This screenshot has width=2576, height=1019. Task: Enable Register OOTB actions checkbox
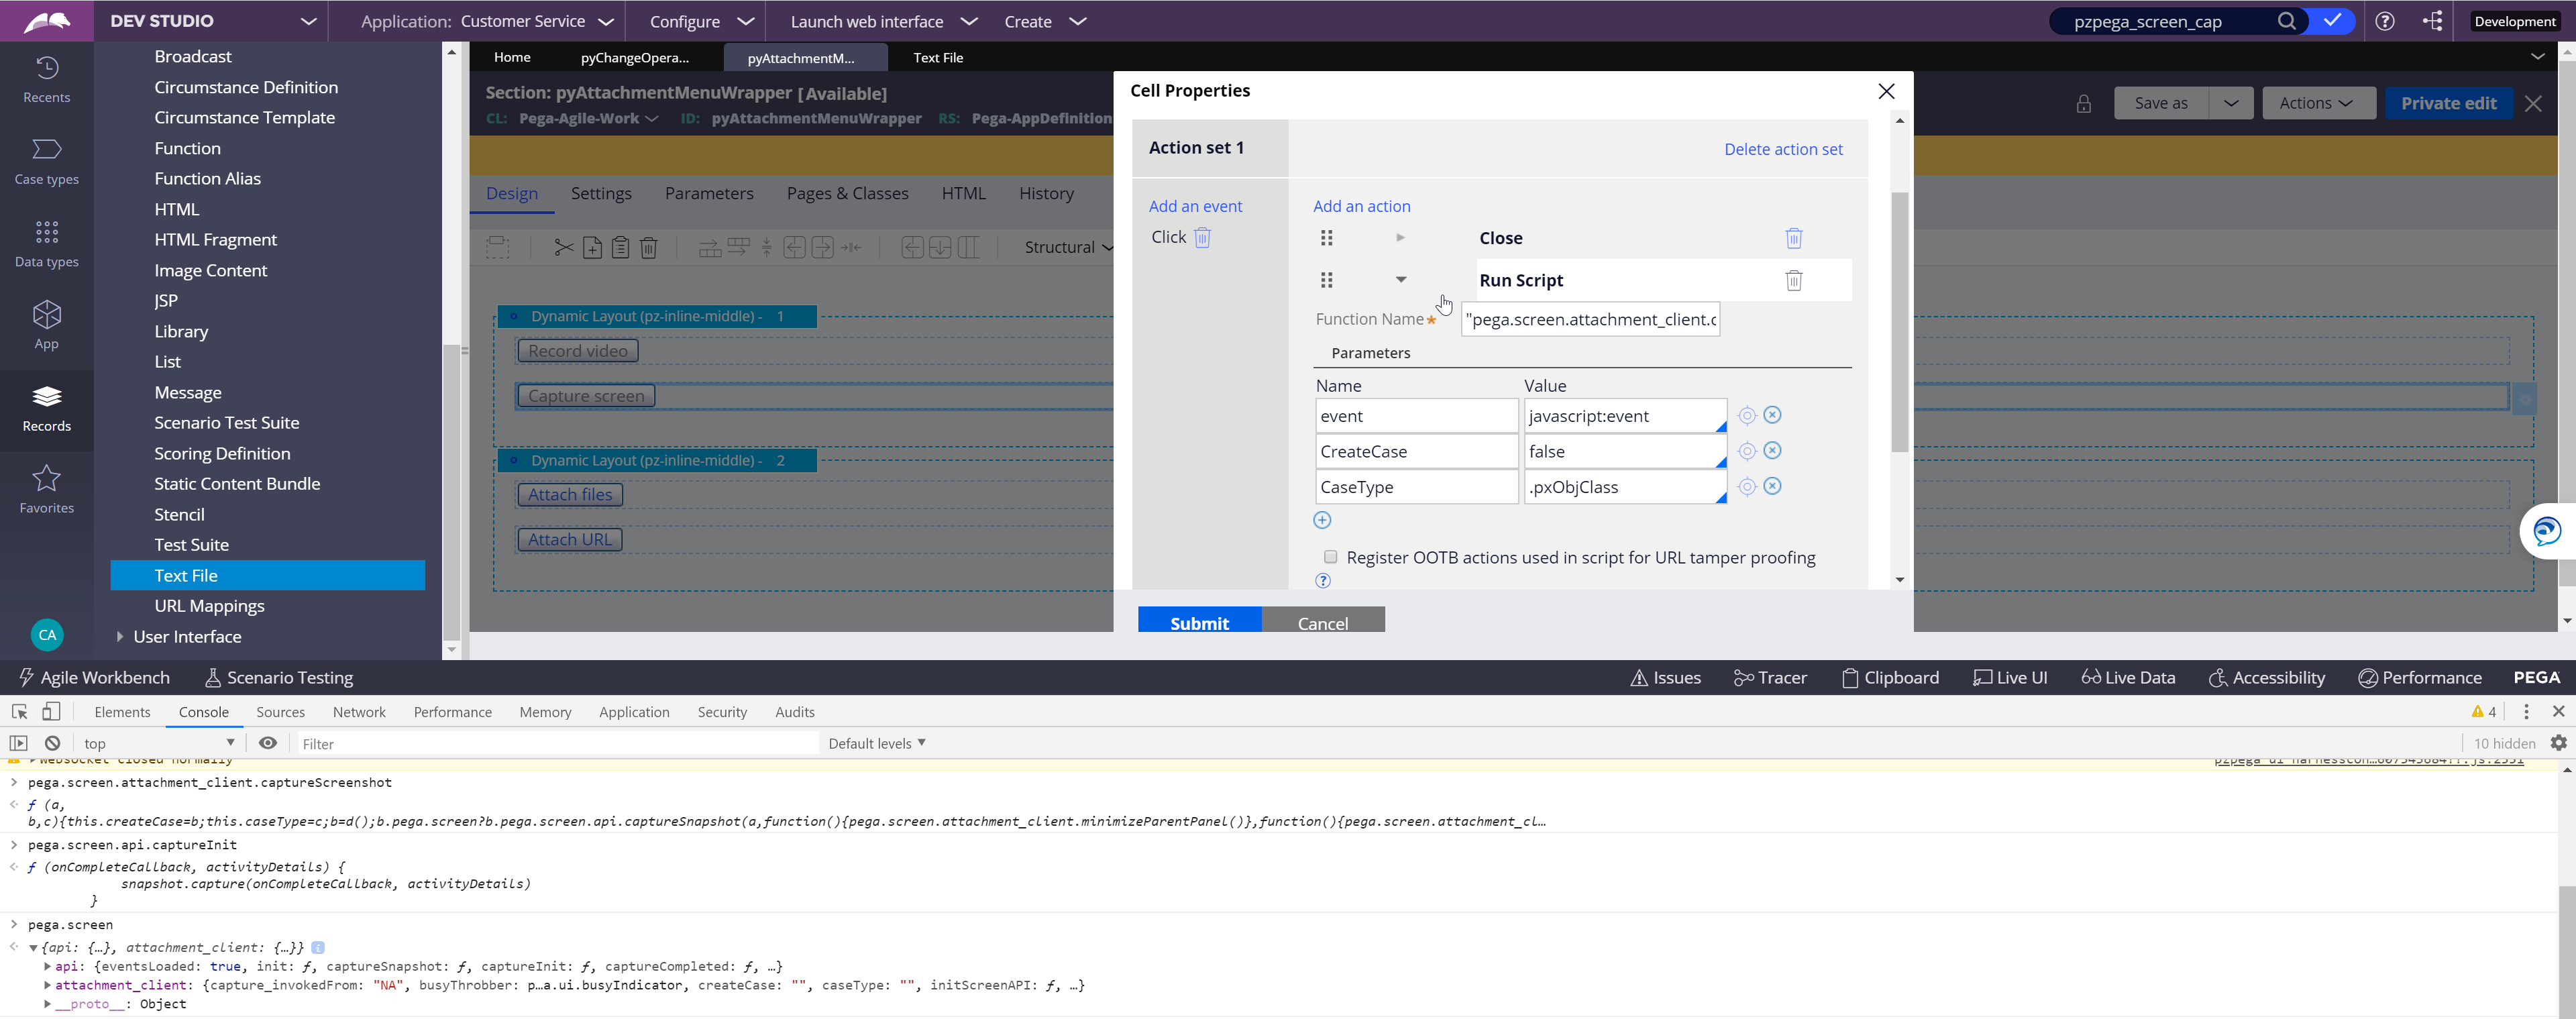pyautogui.click(x=1330, y=557)
